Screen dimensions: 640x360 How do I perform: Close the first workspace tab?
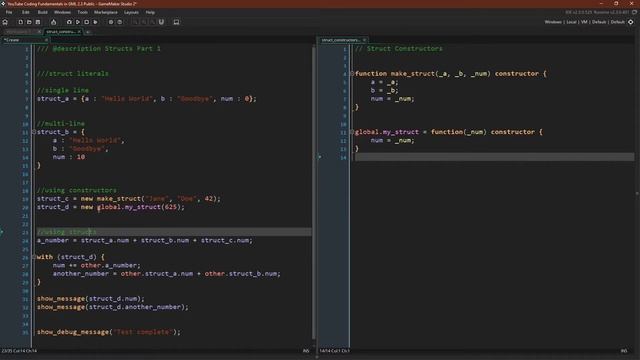click(x=39, y=31)
